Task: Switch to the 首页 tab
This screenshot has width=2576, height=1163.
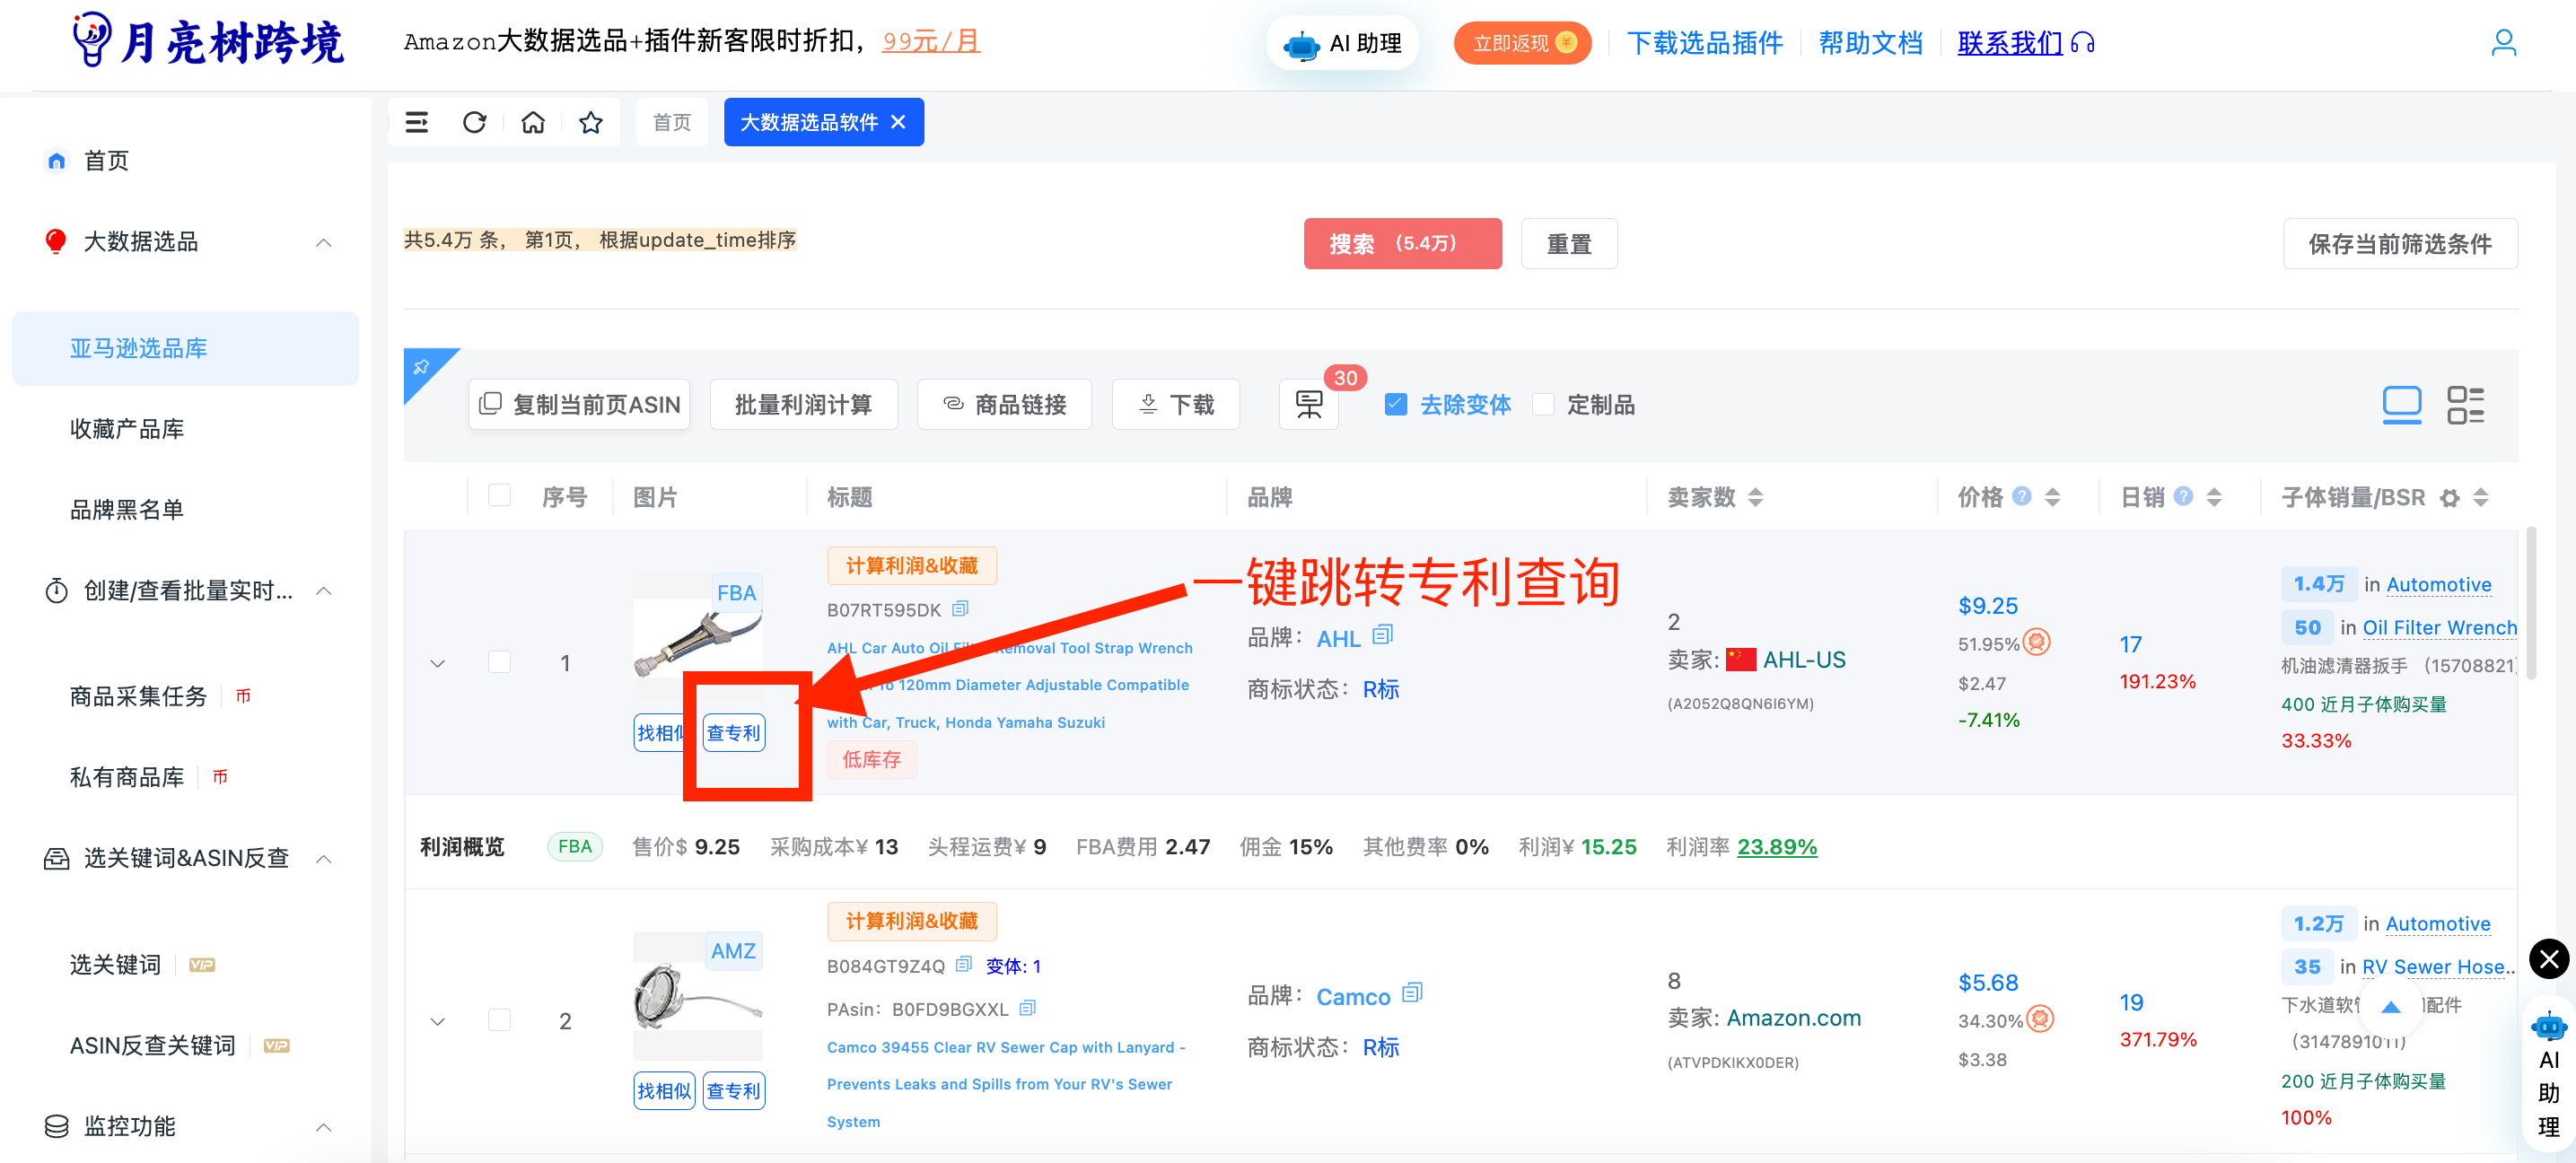Action: click(672, 122)
